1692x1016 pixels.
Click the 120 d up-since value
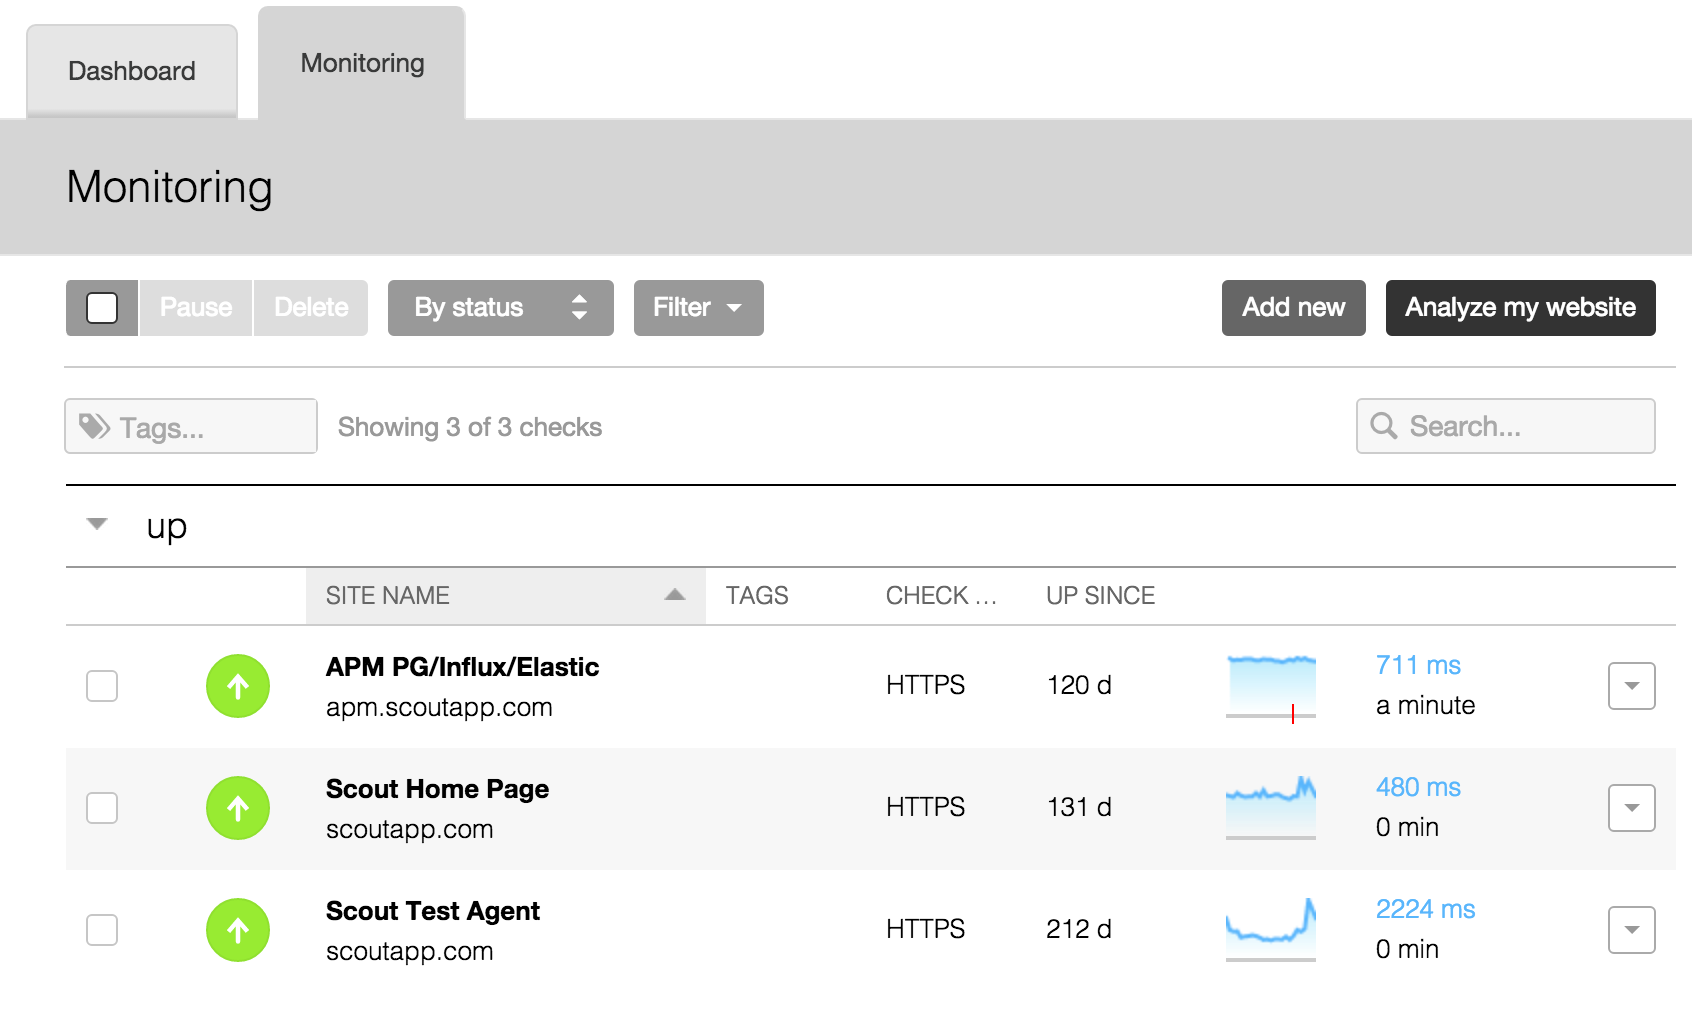click(1079, 685)
